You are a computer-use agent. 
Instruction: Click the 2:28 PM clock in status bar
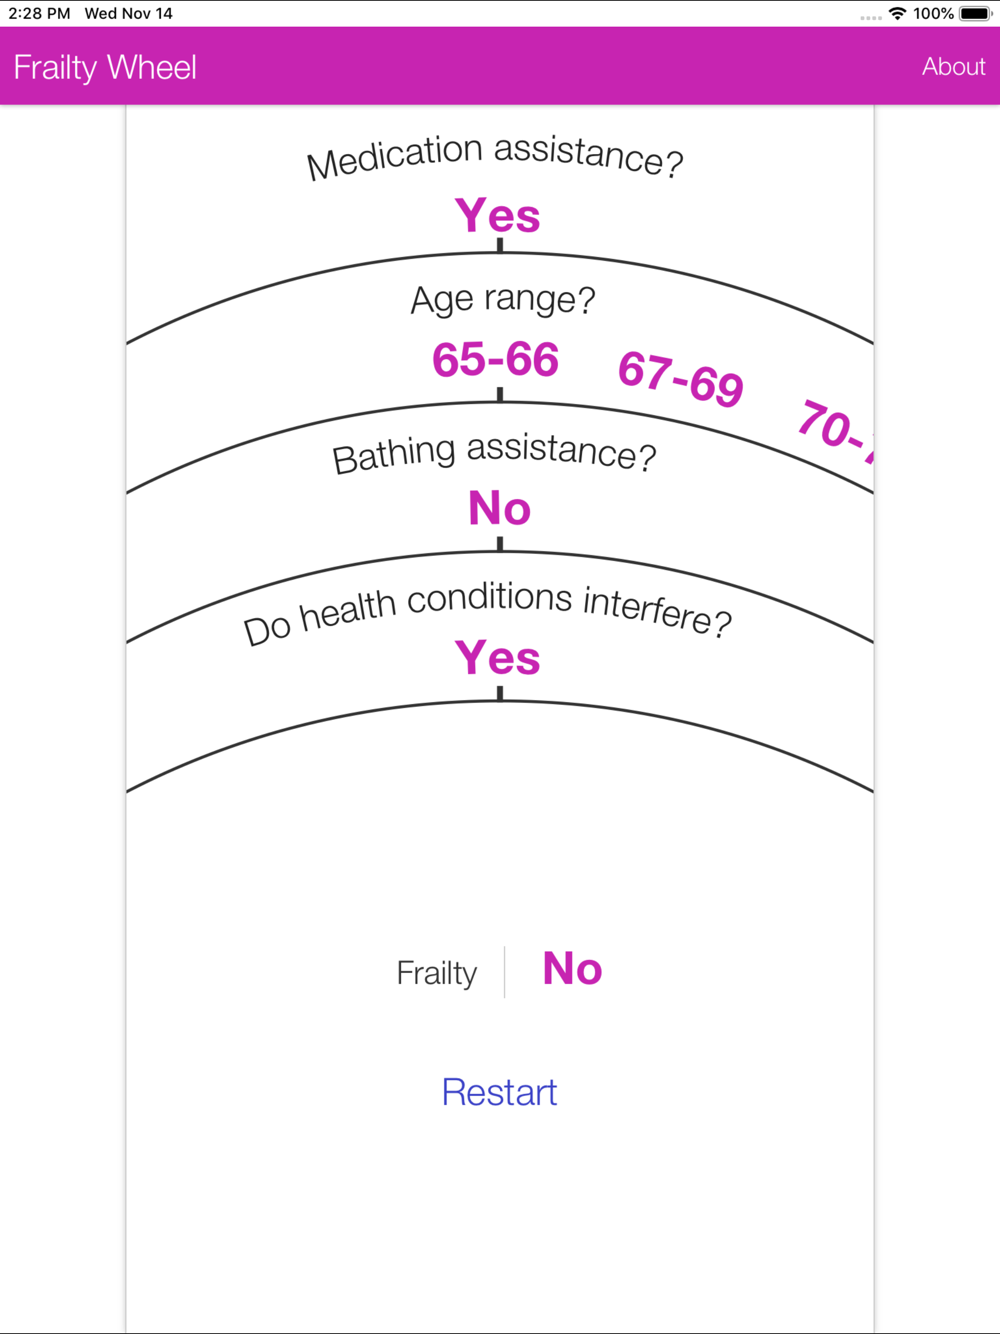click(x=39, y=14)
